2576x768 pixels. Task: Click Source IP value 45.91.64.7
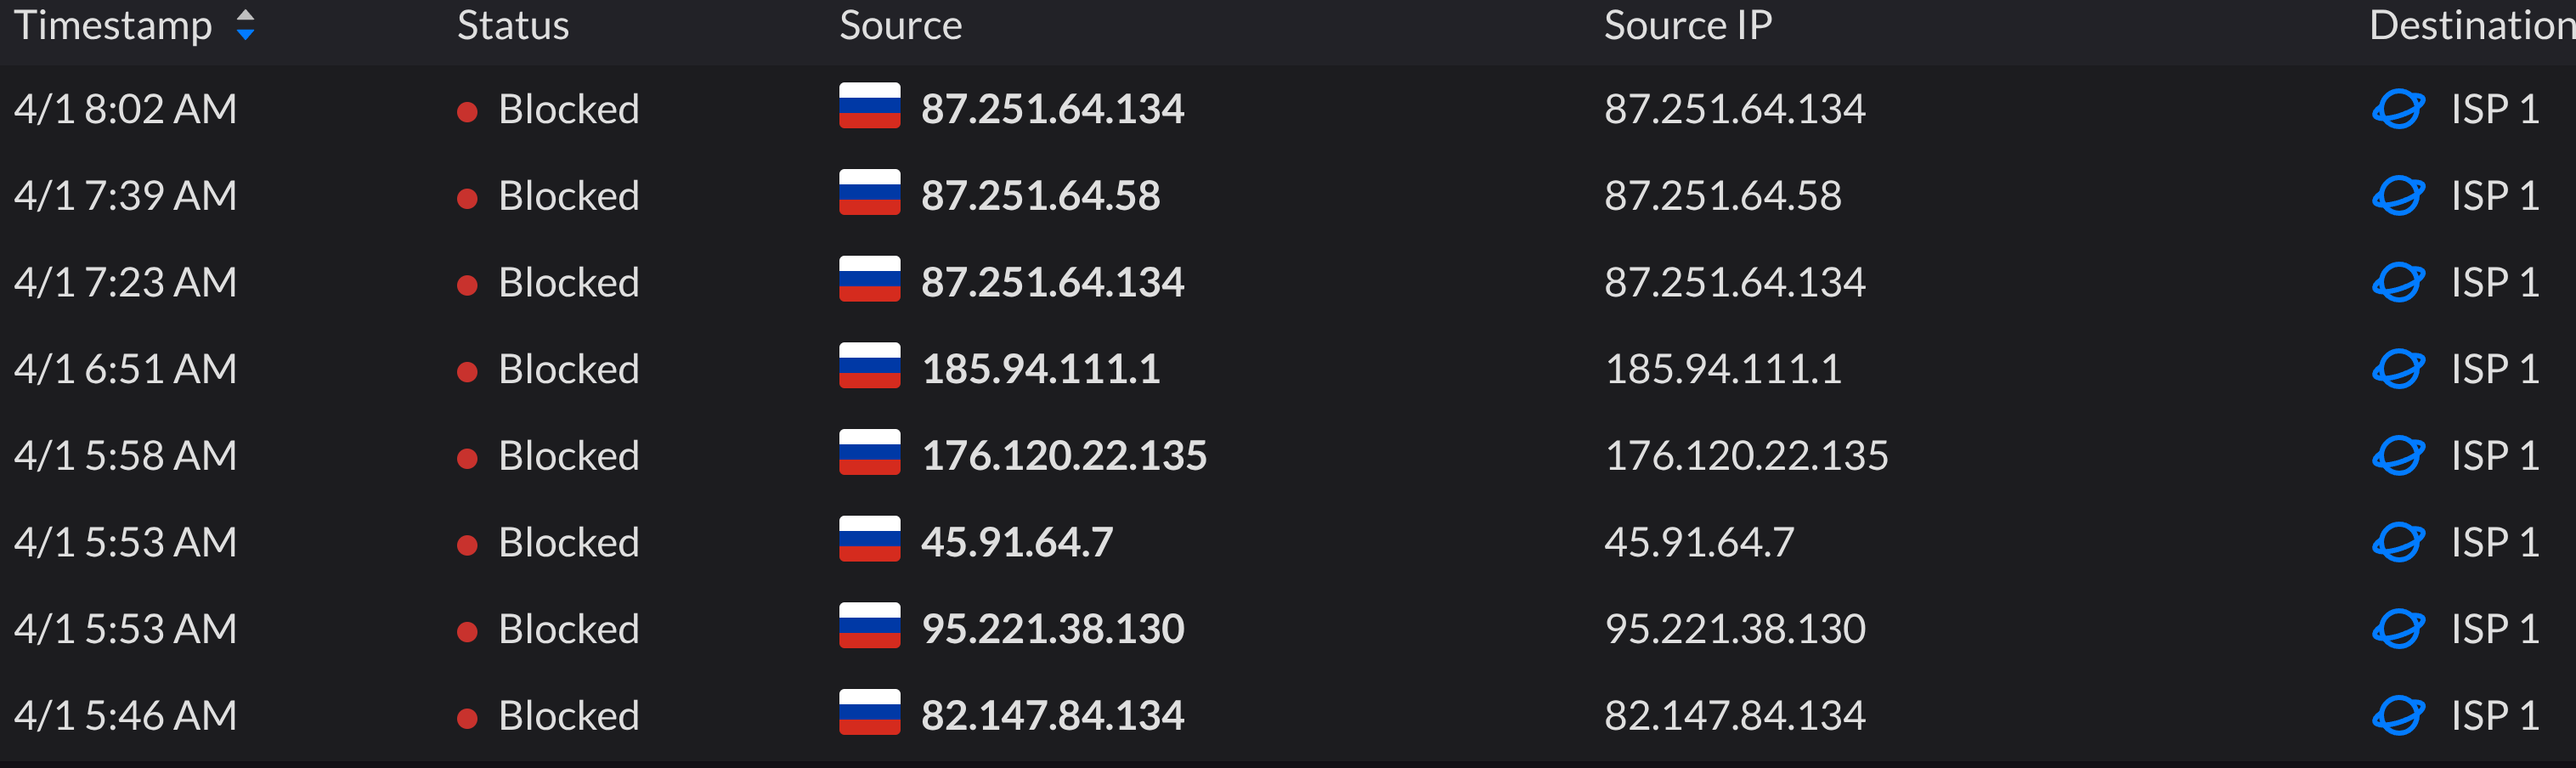point(1698,542)
